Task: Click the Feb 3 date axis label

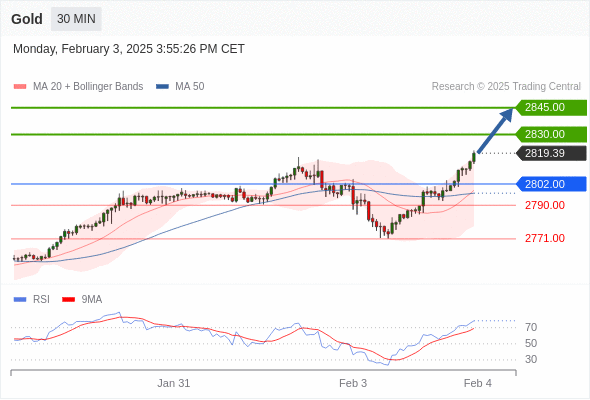Action: pyautogui.click(x=353, y=383)
